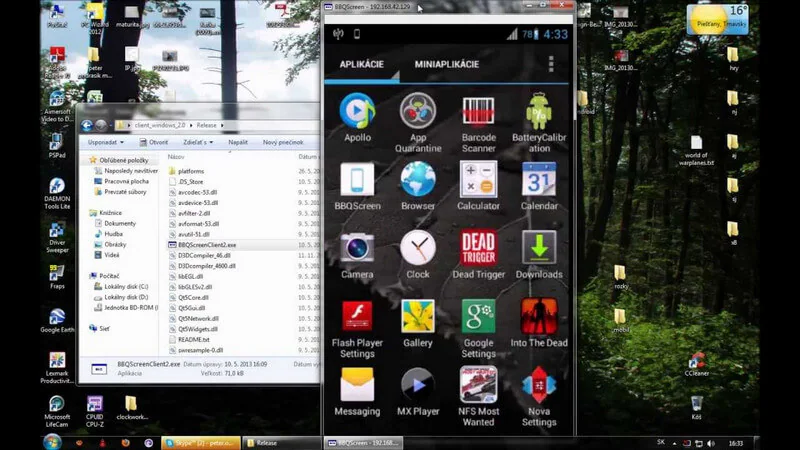The image size is (800, 450).
Task: Launch the Barcode Scanner app
Action: (x=478, y=122)
